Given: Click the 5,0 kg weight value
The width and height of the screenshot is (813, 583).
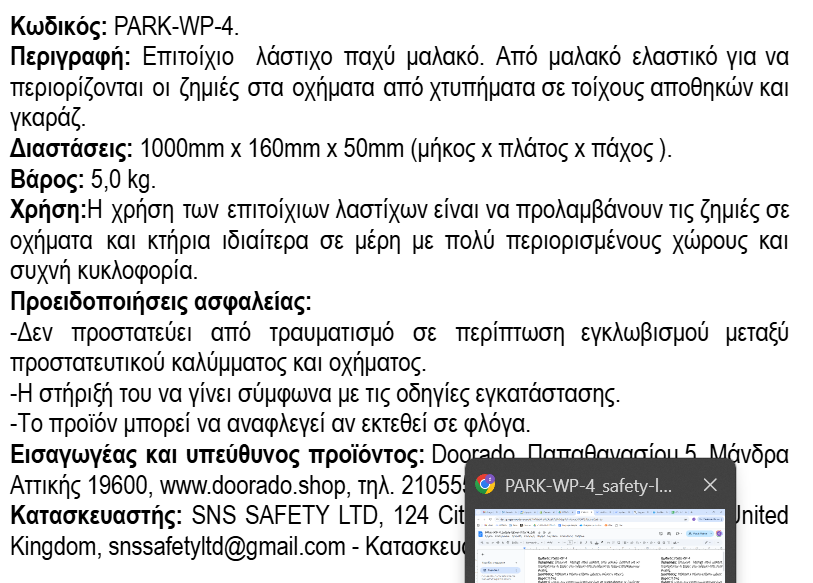Looking at the screenshot, I should [123, 180].
